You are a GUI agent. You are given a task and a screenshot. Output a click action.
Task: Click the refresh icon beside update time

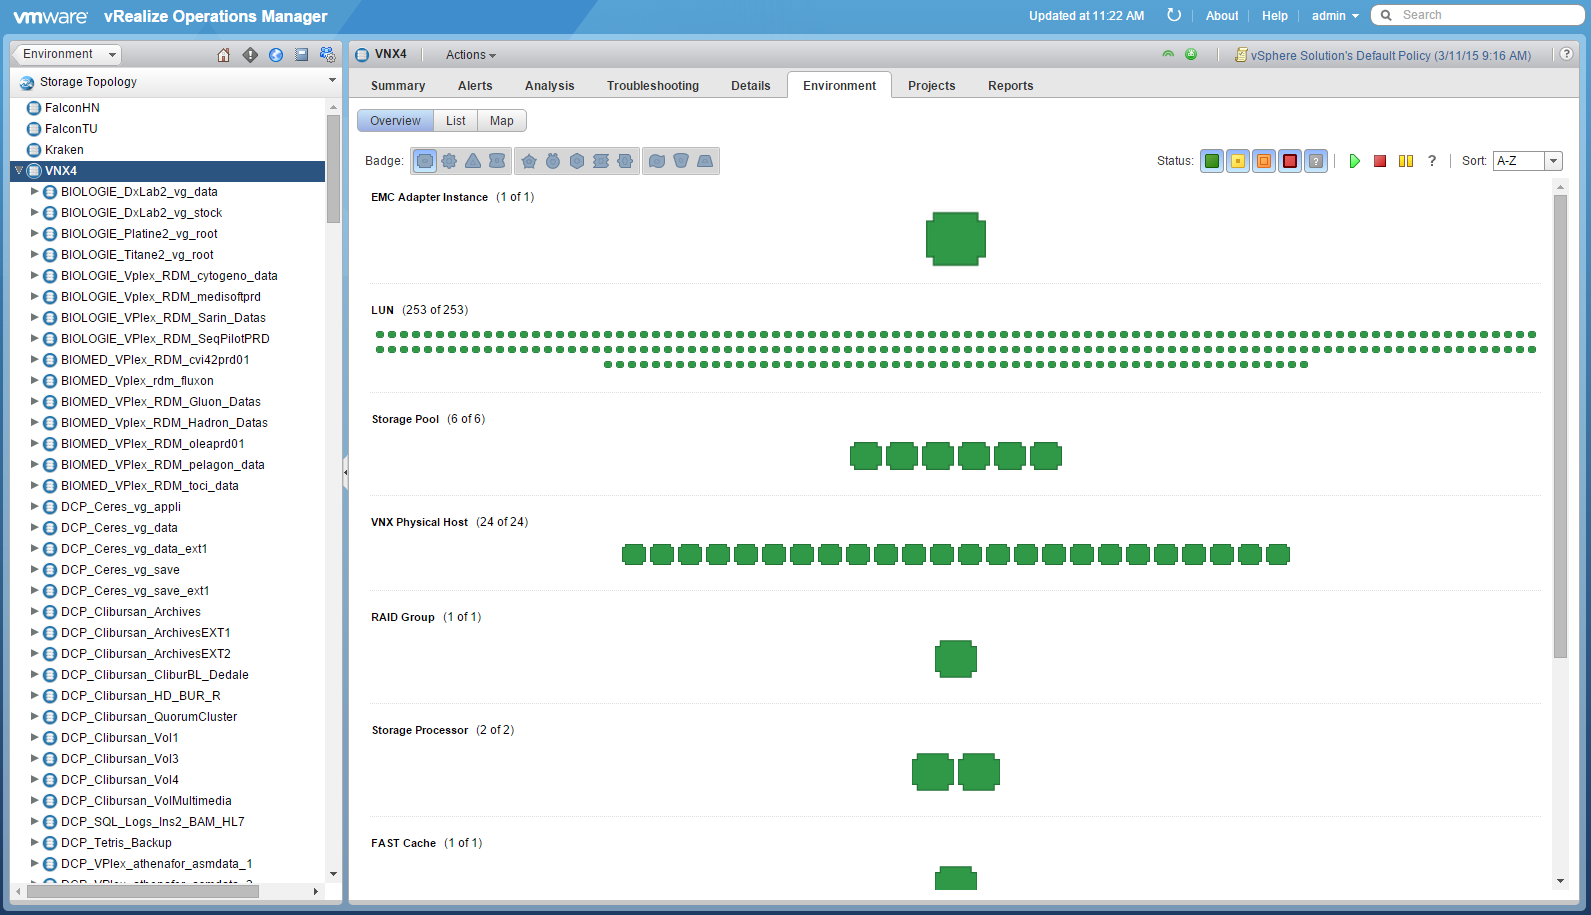point(1174,15)
